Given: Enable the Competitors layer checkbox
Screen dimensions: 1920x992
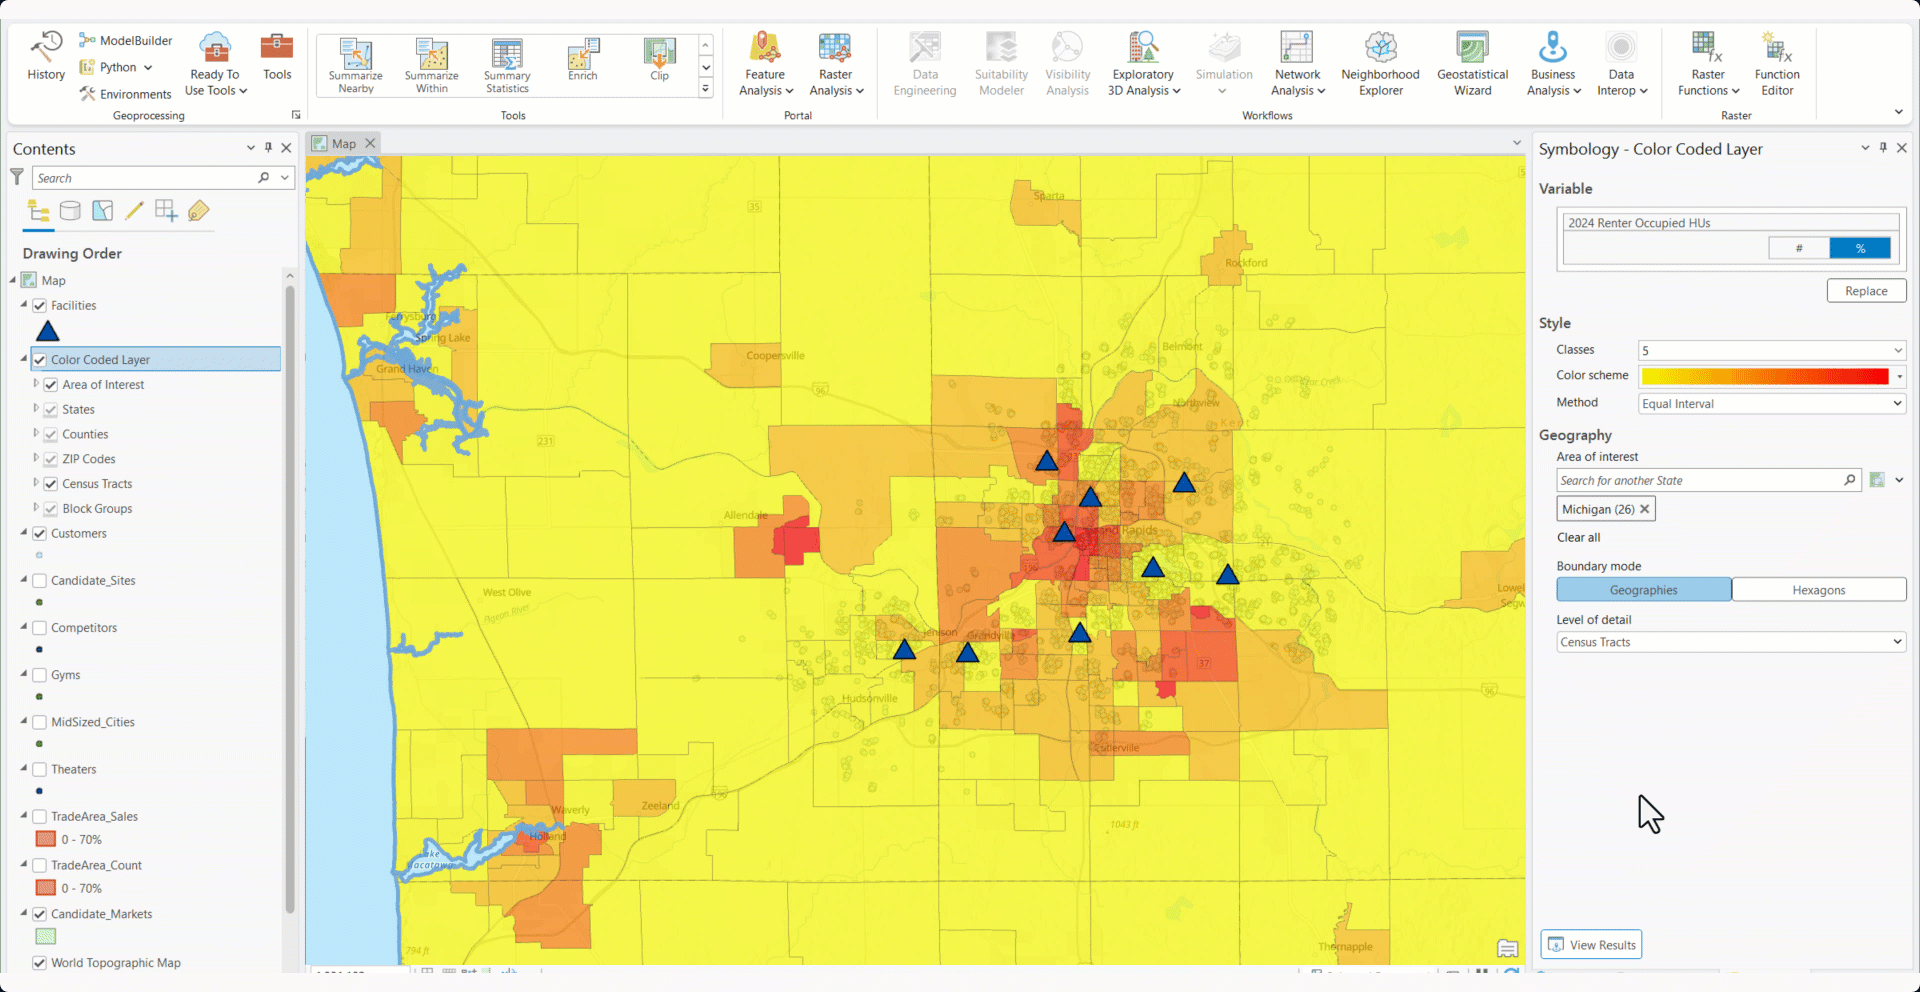Looking at the screenshot, I should point(40,628).
